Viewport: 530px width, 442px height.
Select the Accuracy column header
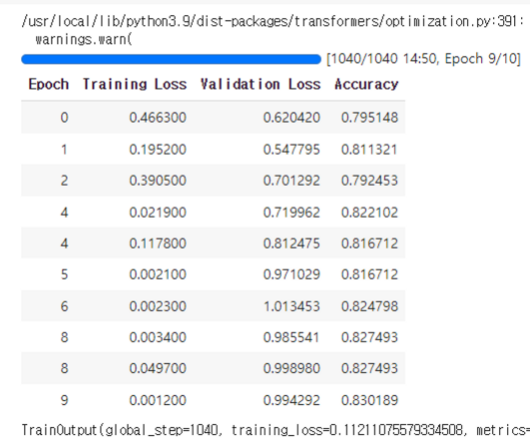[366, 84]
